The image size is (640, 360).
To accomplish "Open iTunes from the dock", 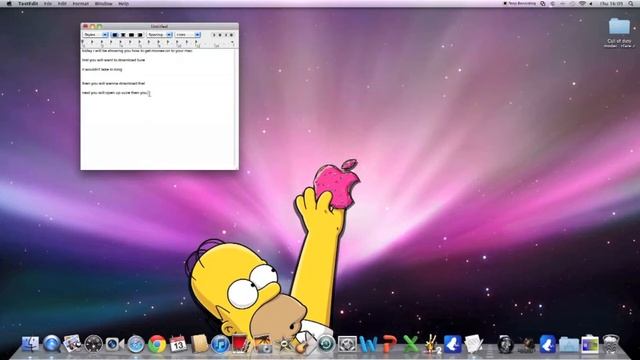I will coord(220,344).
